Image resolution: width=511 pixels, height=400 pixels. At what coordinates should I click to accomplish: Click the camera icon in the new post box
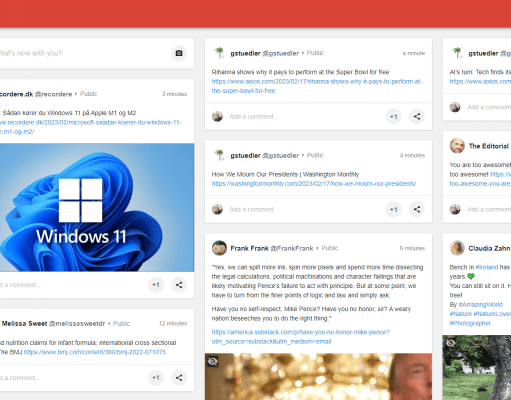coord(179,53)
